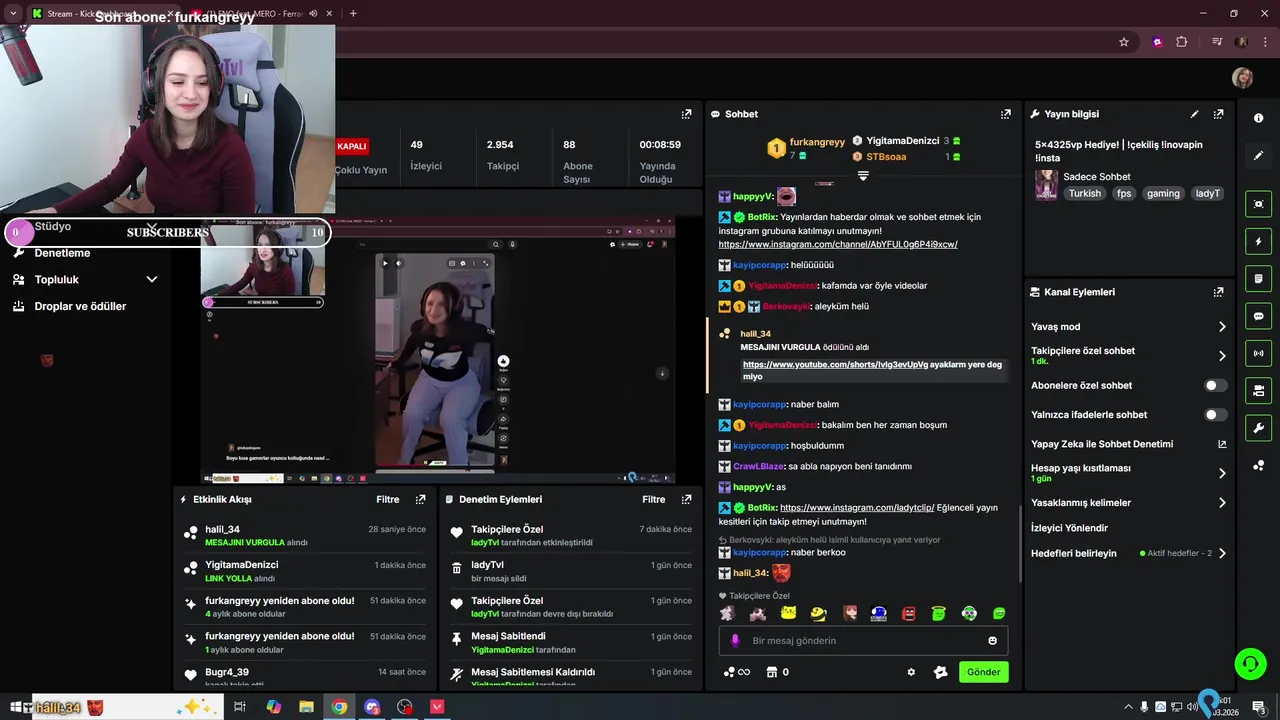1280x720 pixels.
Task: Open Filtre in Denetim Eylemleri panel
Action: (x=653, y=499)
